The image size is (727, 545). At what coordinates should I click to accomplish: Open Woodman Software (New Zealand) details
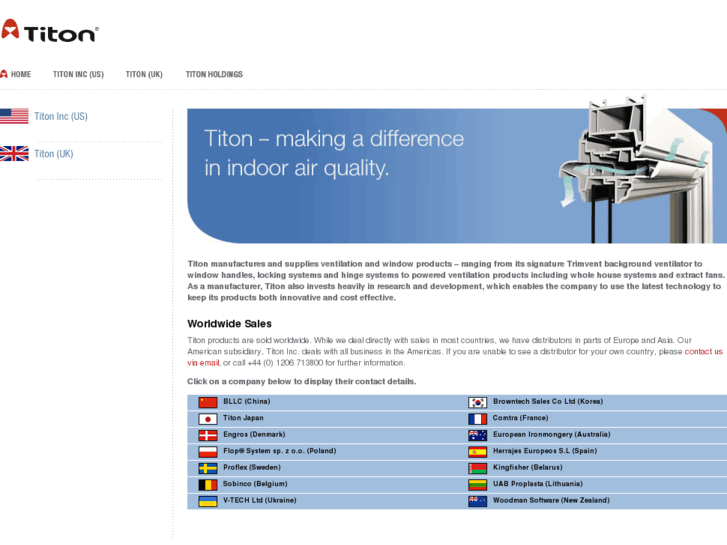(x=551, y=500)
